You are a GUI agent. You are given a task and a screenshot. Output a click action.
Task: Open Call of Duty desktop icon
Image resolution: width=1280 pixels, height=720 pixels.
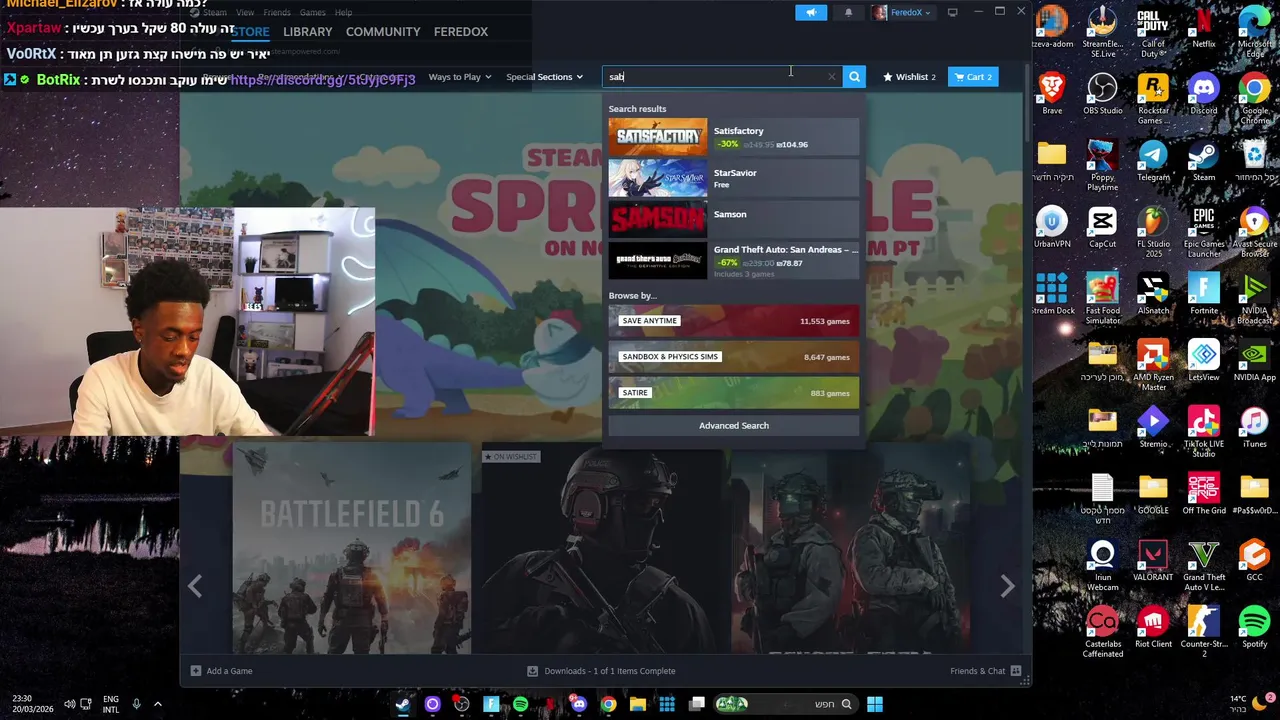coord(1153,29)
